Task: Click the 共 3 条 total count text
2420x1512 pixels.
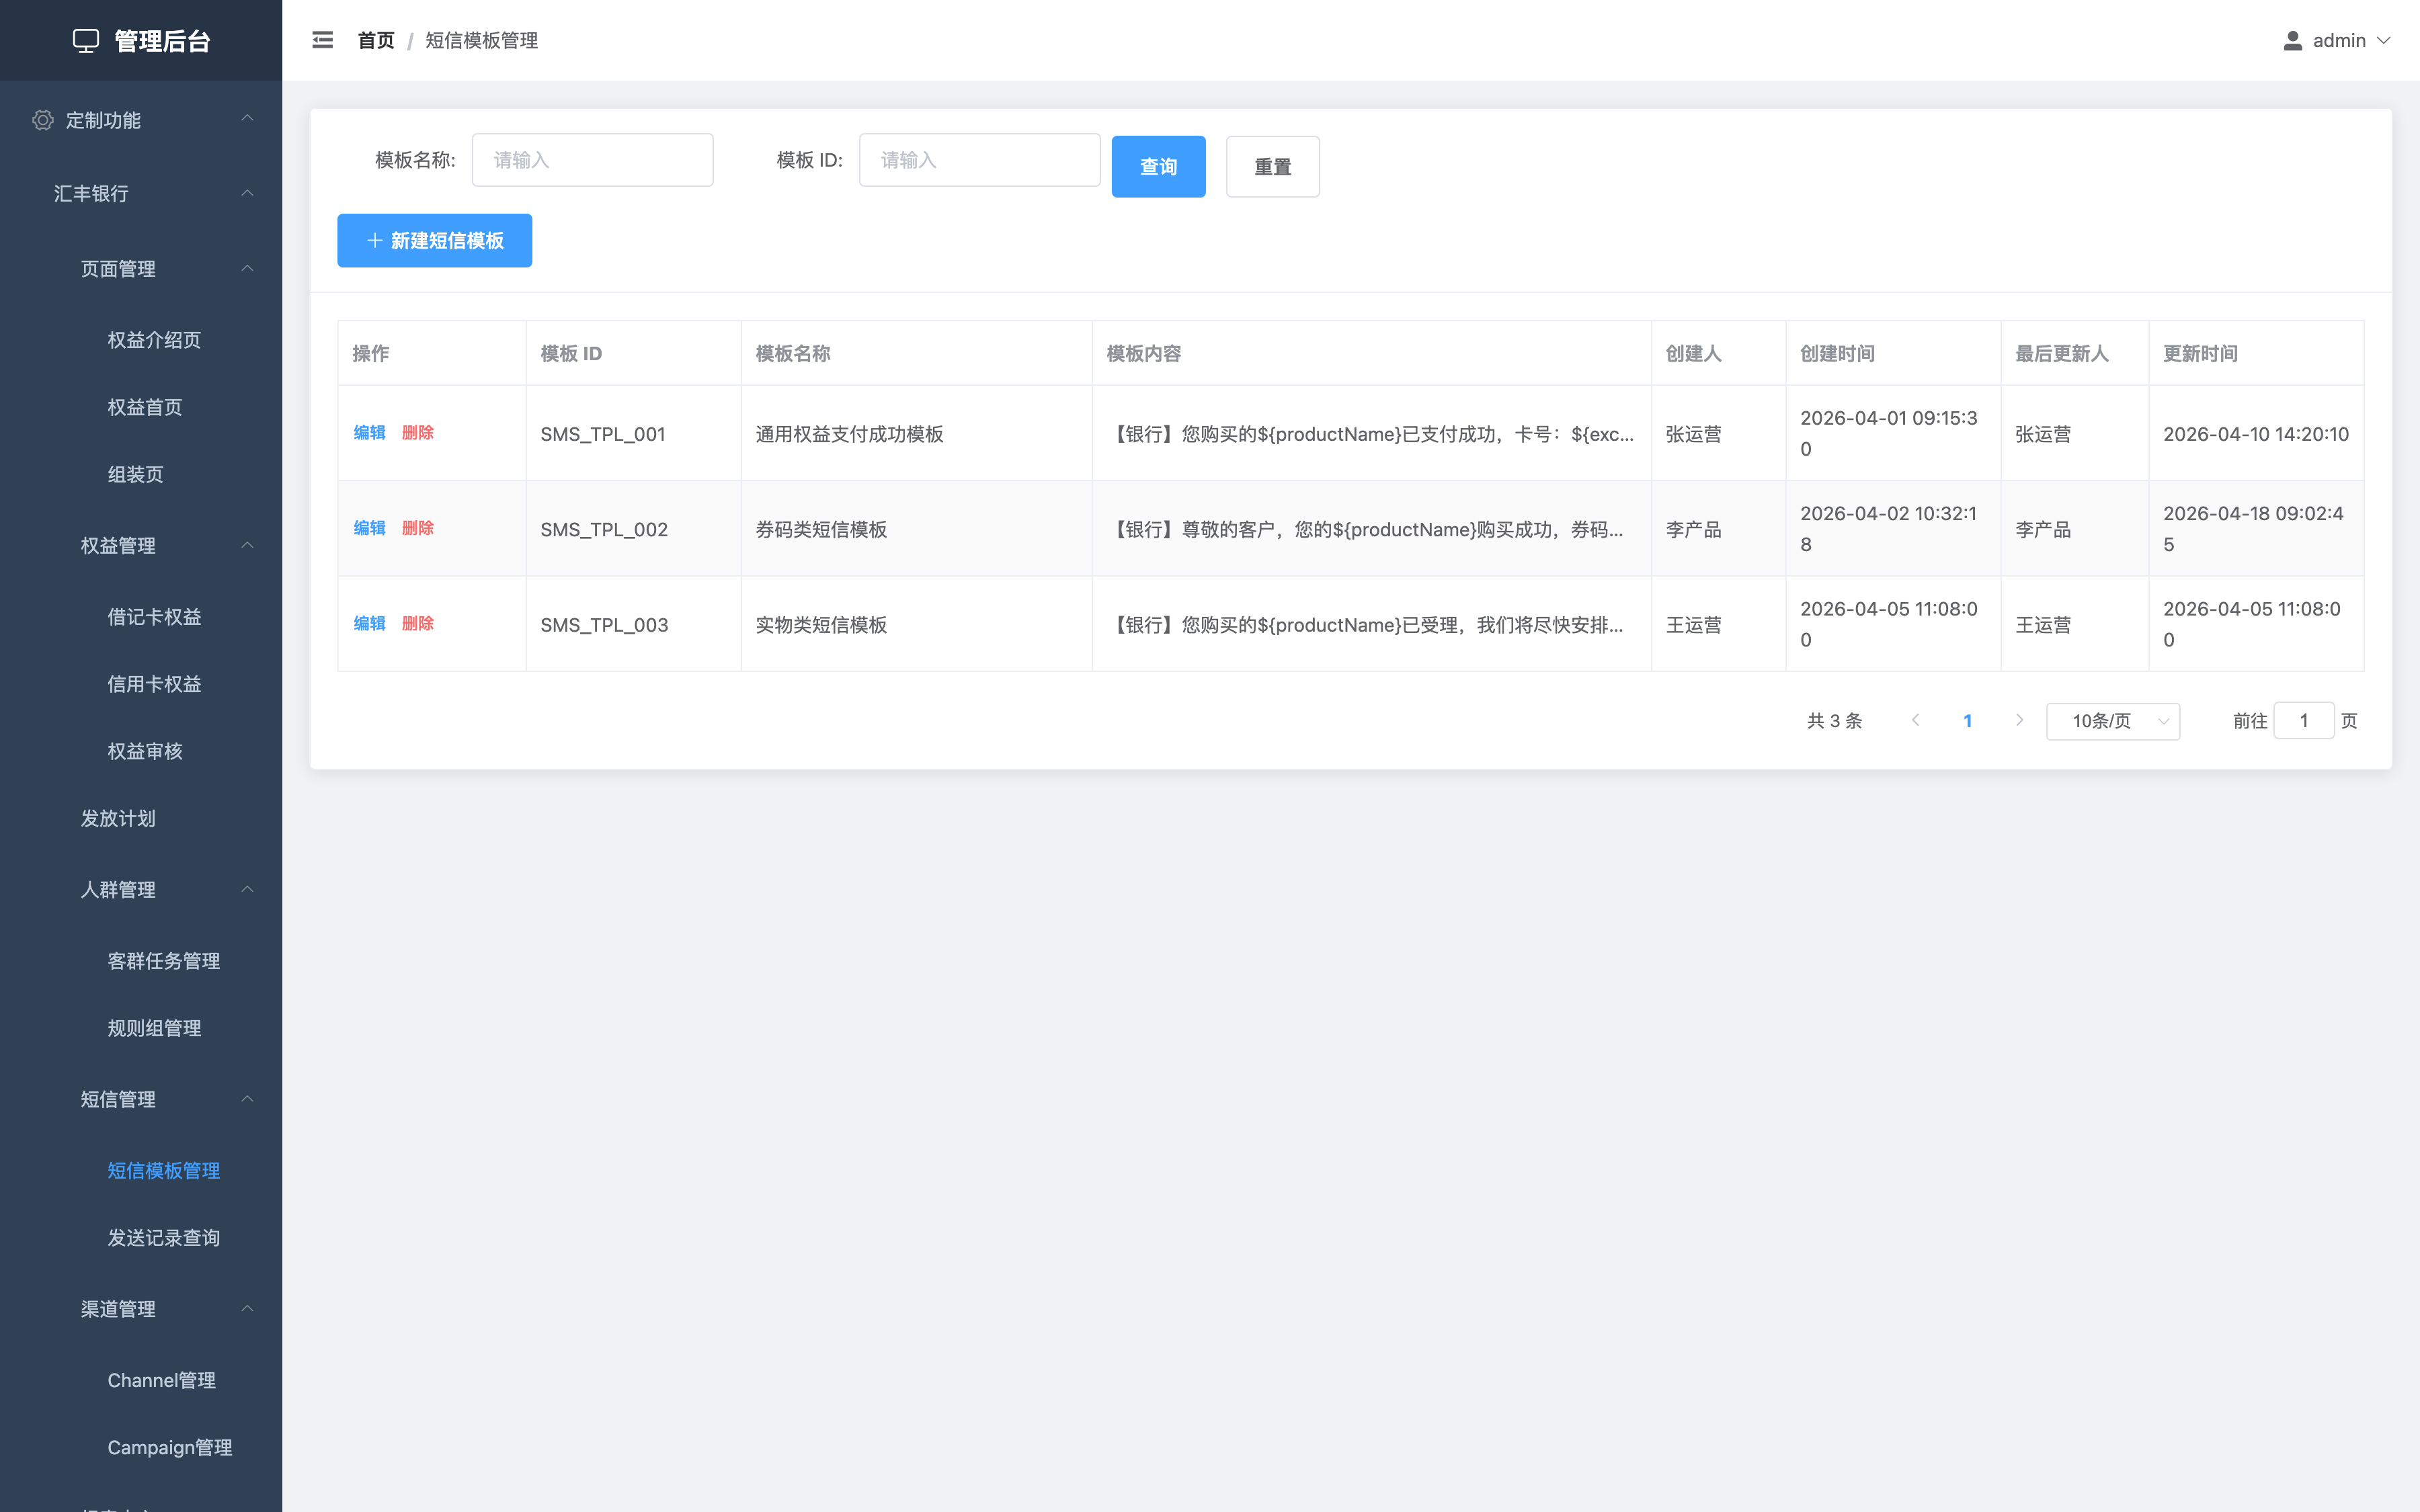Action: [1834, 721]
